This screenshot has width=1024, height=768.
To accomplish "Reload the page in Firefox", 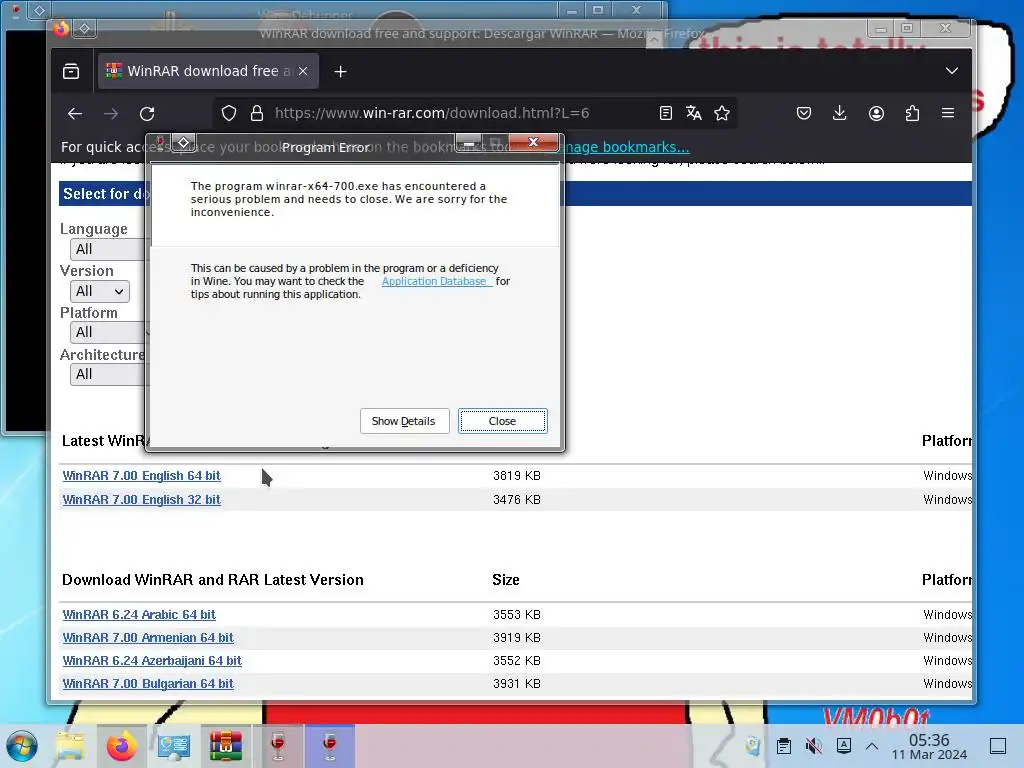I will pyautogui.click(x=147, y=114).
